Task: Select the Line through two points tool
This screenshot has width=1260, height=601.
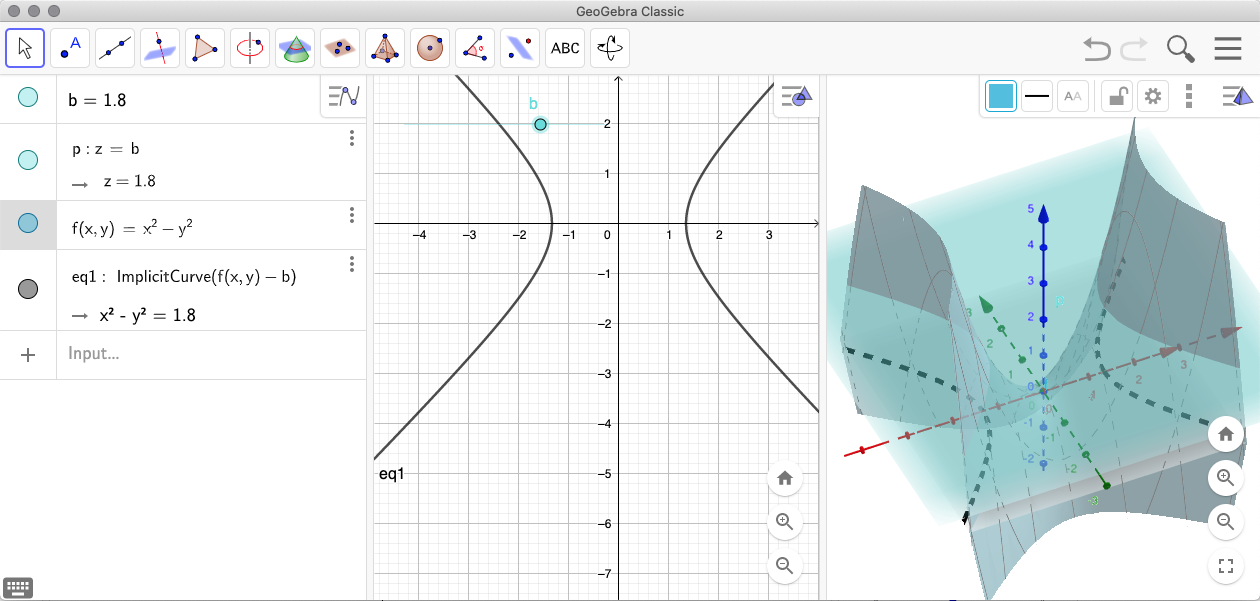Action: 115,47
